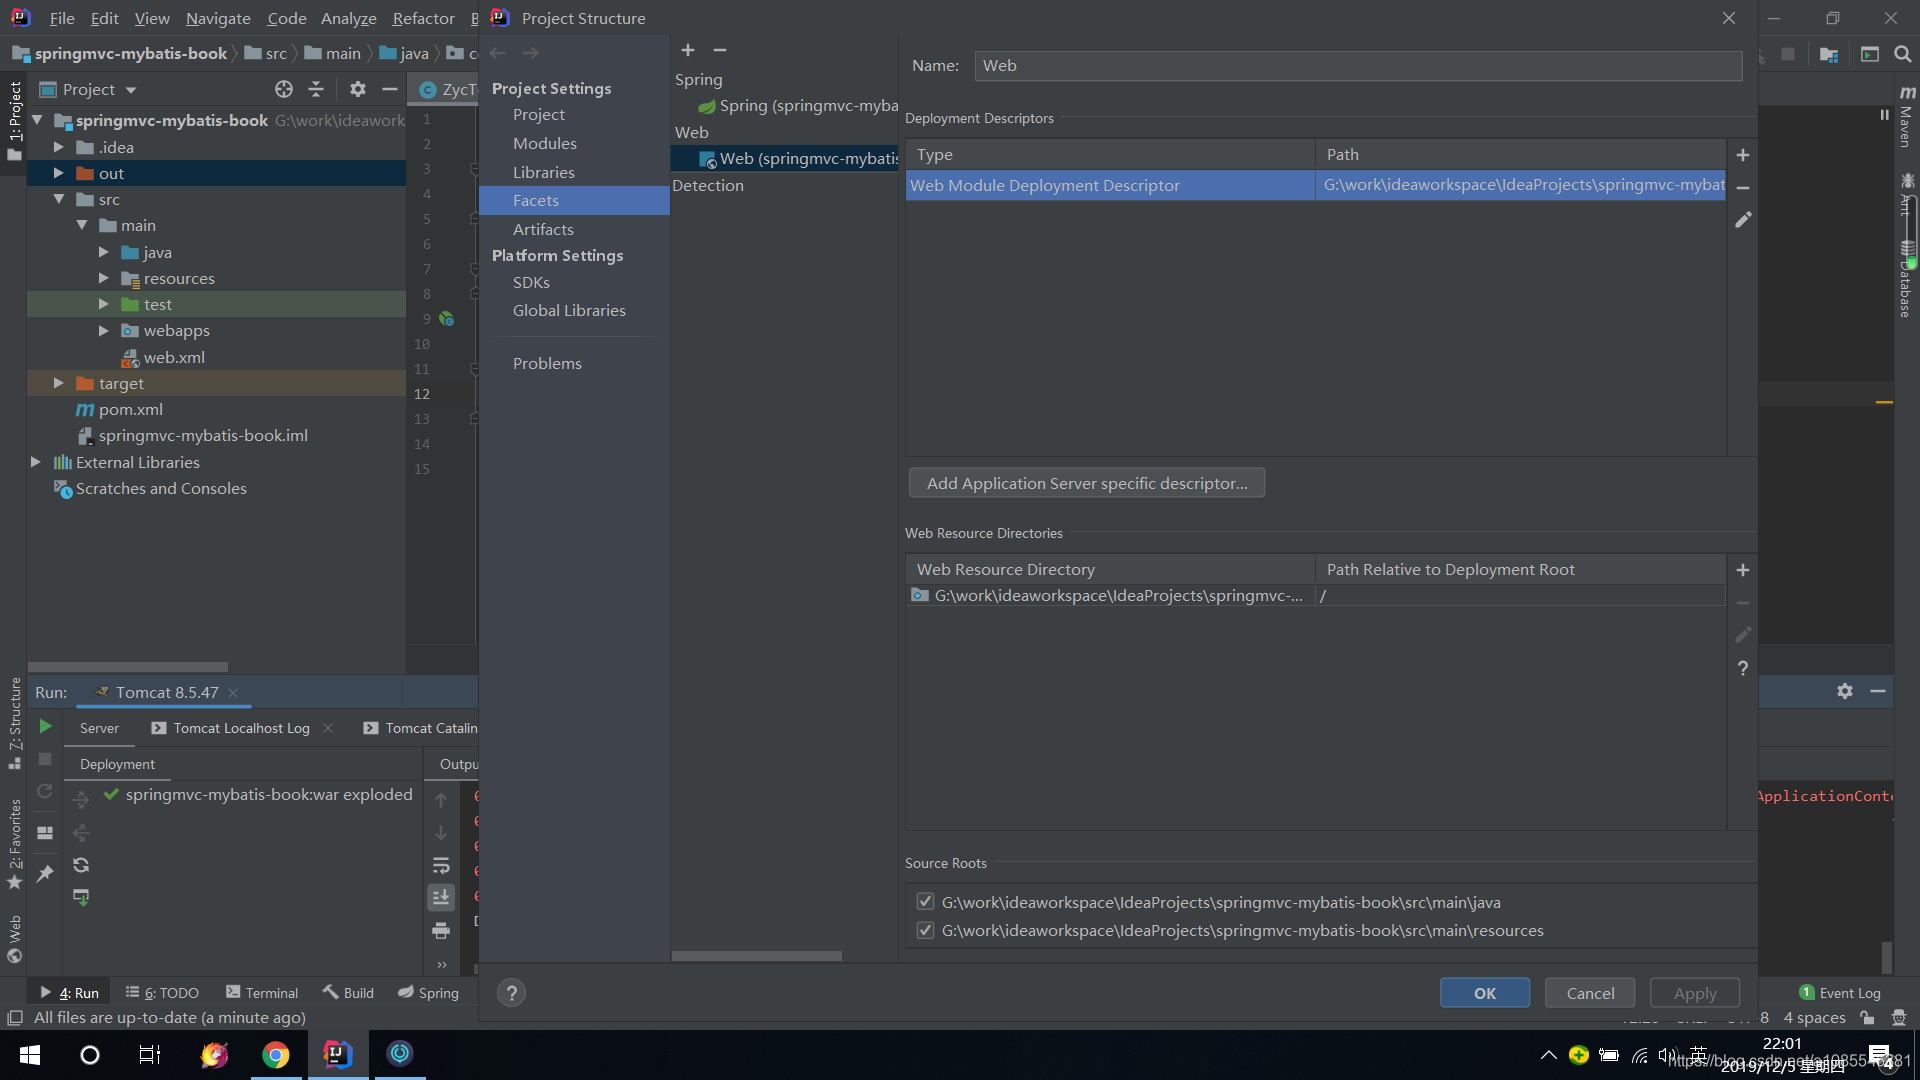Click the facet list horizontal scrollbar
This screenshot has width=1920, height=1080.
(x=757, y=956)
